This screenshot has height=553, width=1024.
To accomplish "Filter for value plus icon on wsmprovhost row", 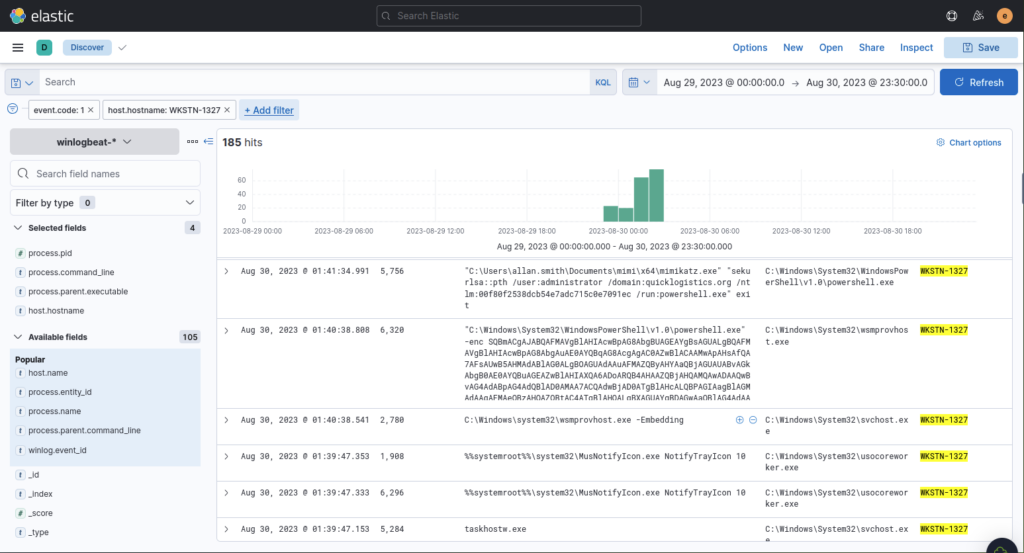I will pos(739,420).
